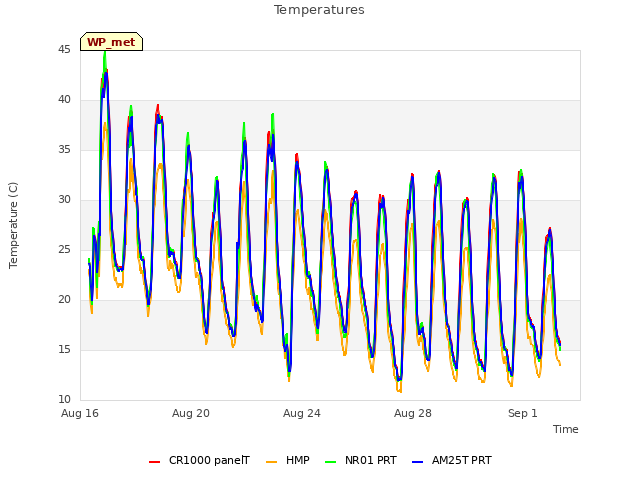
Task: Click the red CR1000 panelT legend swatch
Action: pos(154,462)
